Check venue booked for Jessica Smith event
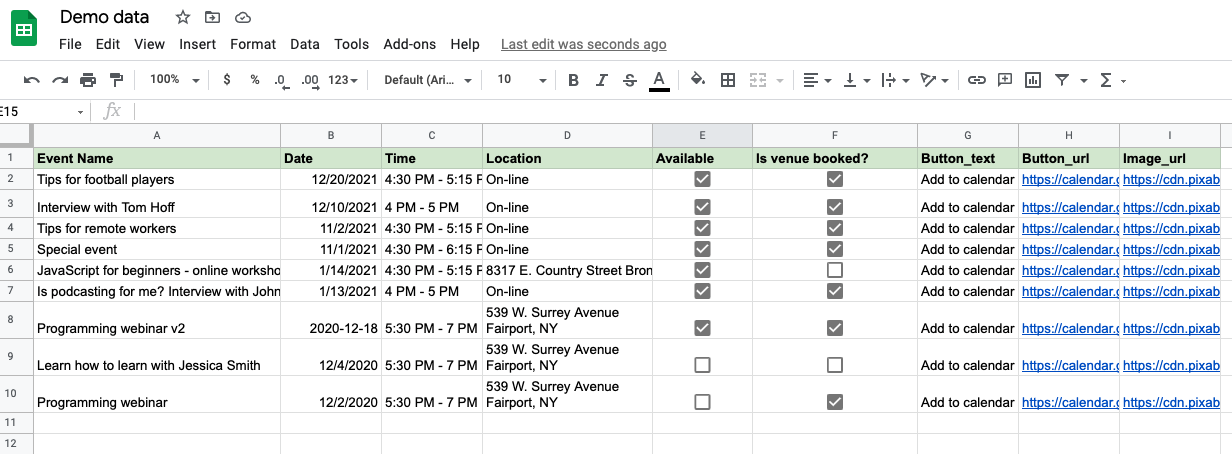Screen dimensions: 1232x454 [835, 365]
